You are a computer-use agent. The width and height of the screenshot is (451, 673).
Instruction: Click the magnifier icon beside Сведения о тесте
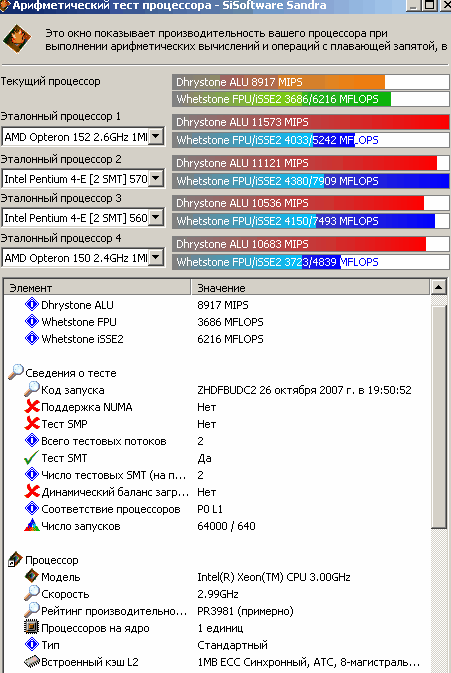16,372
